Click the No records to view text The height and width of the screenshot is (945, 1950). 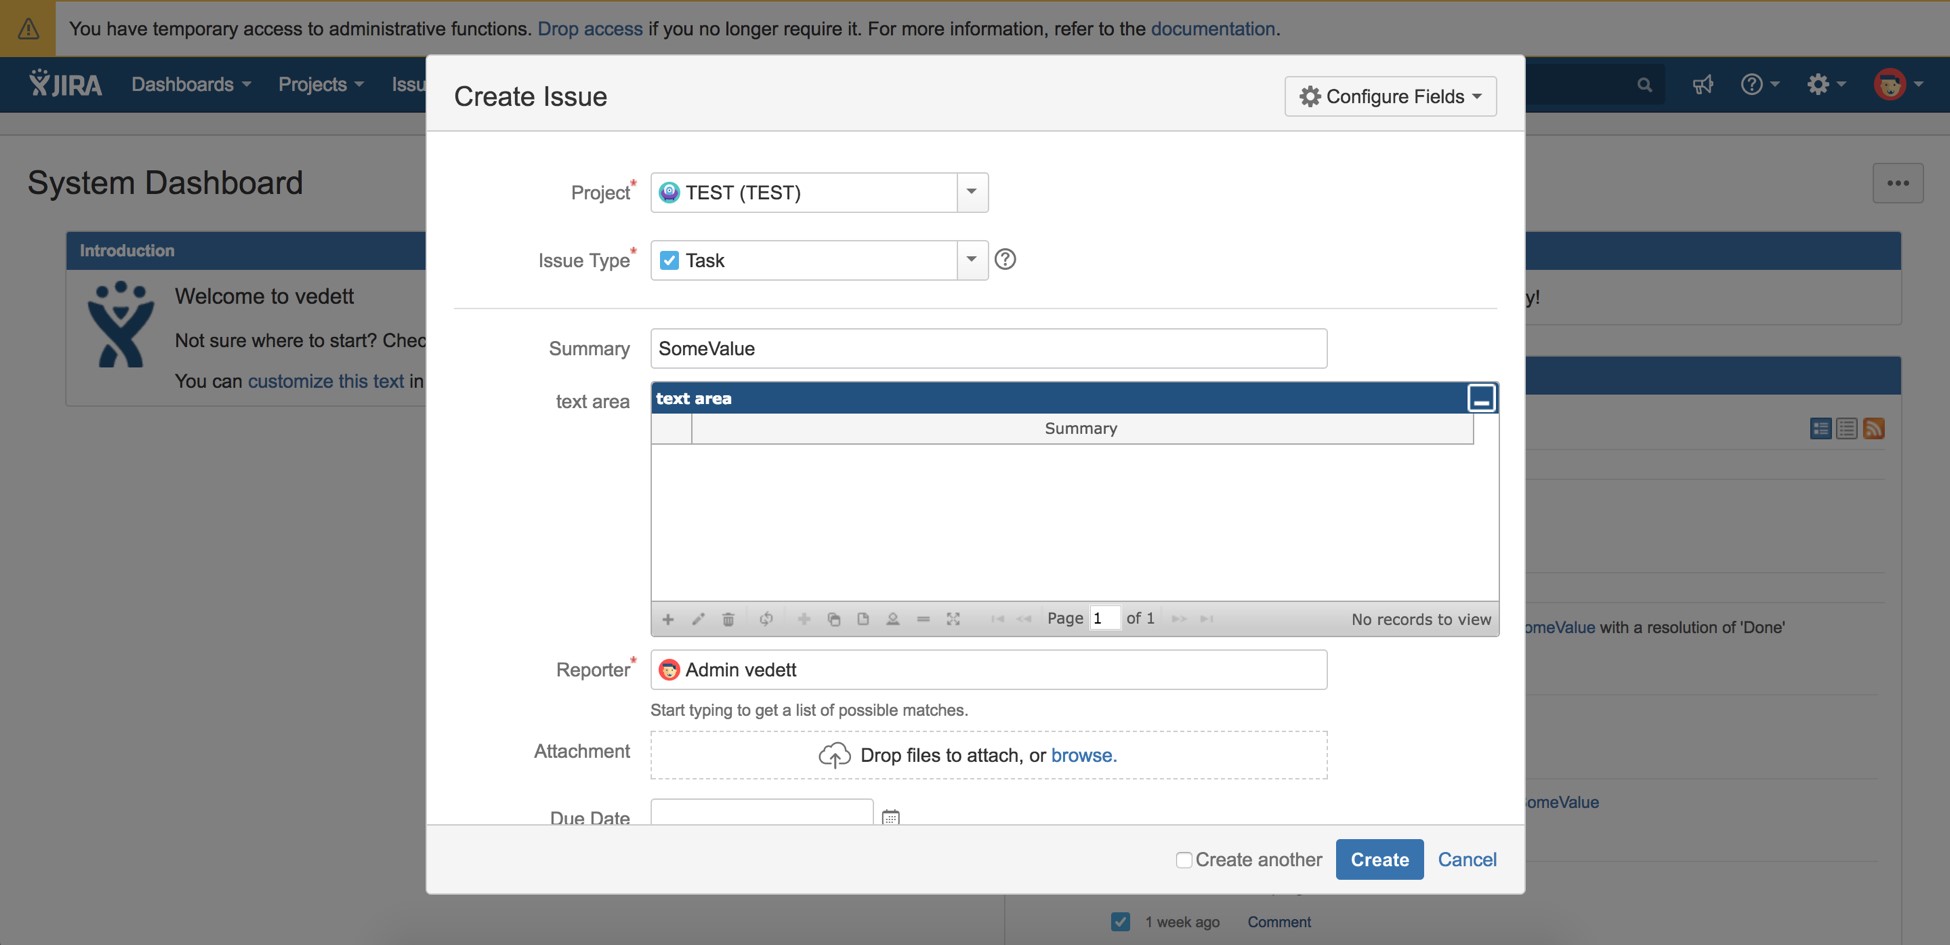[x=1421, y=619]
